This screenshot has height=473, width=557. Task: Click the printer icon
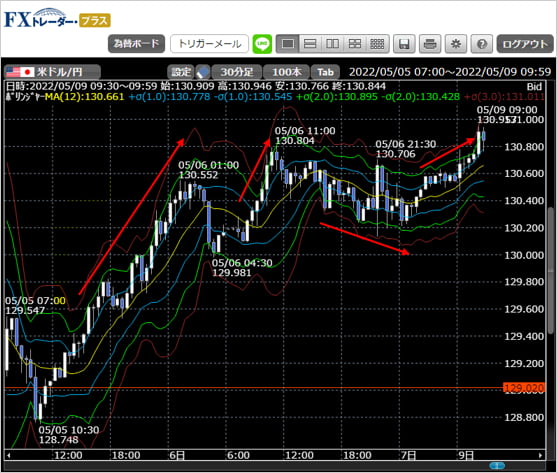pyautogui.click(x=430, y=44)
